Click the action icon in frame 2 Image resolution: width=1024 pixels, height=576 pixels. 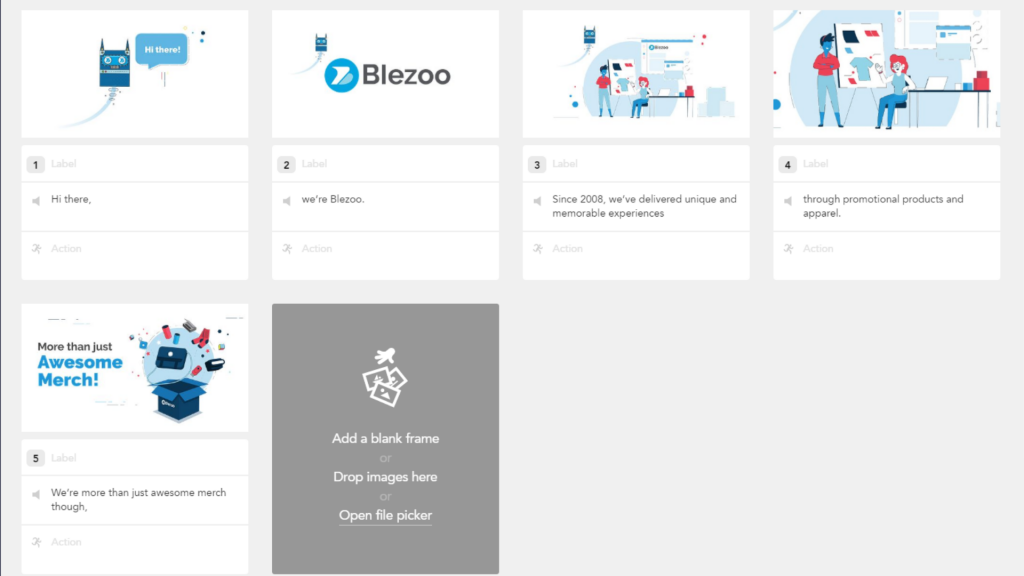(x=287, y=248)
